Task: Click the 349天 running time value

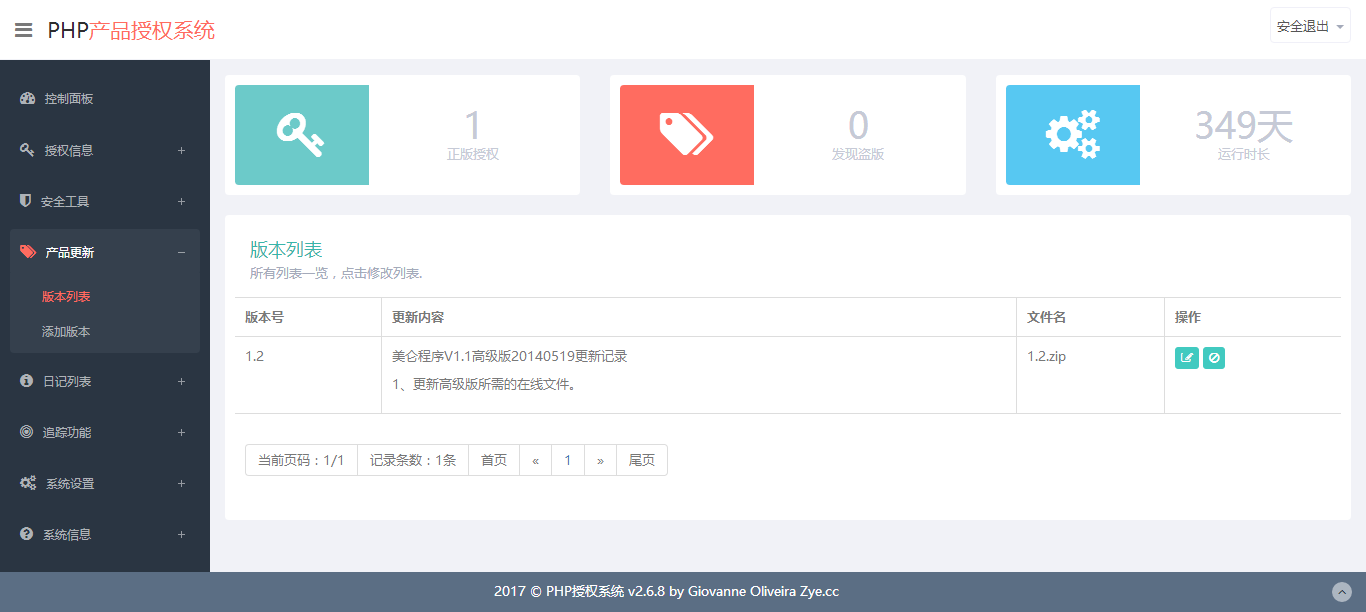Action: [x=1244, y=126]
